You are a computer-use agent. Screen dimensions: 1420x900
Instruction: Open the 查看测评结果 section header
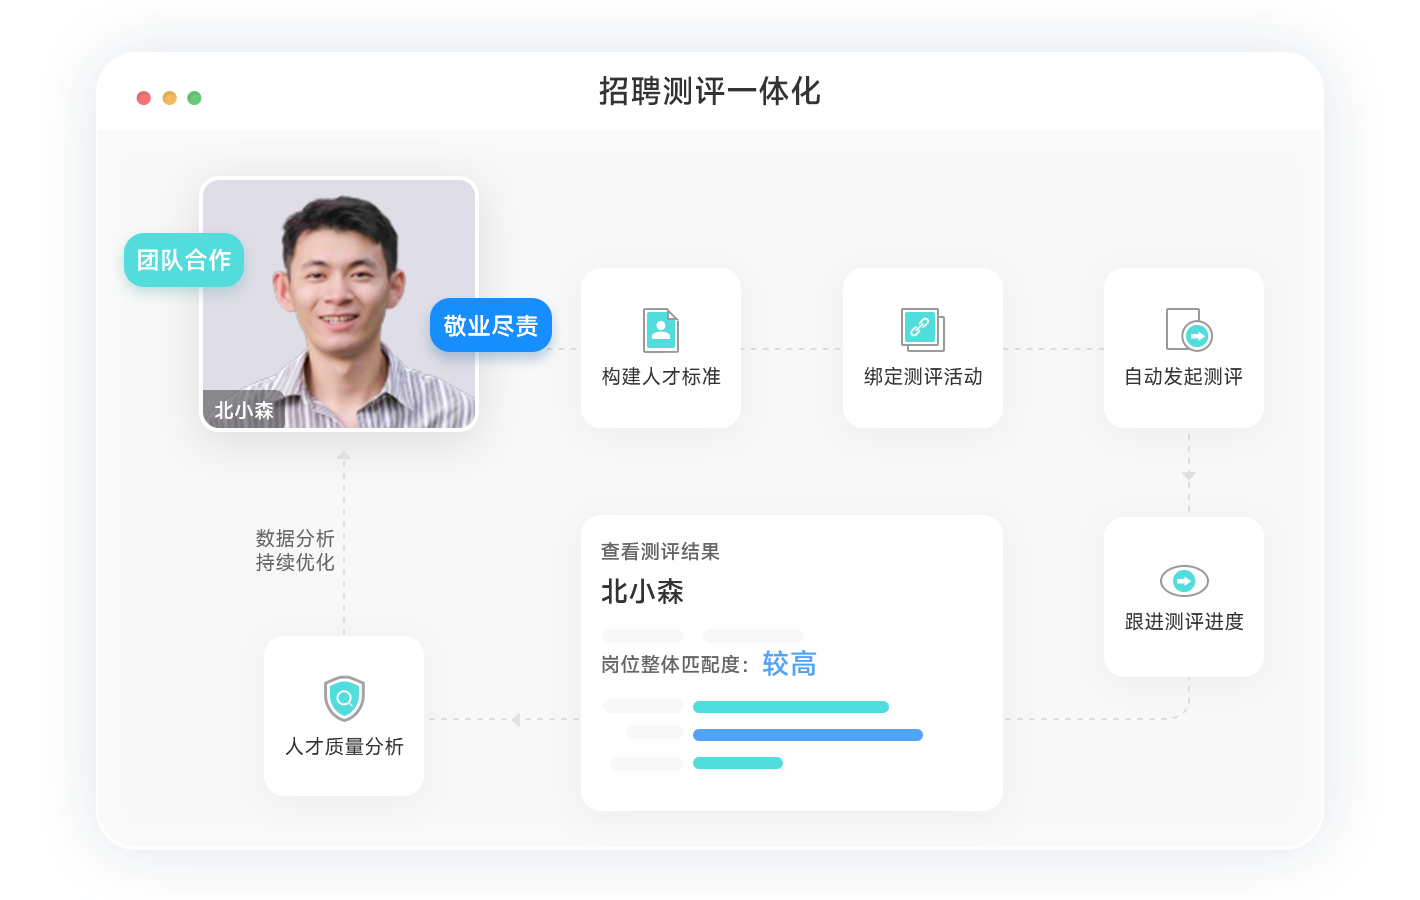[x=661, y=550]
